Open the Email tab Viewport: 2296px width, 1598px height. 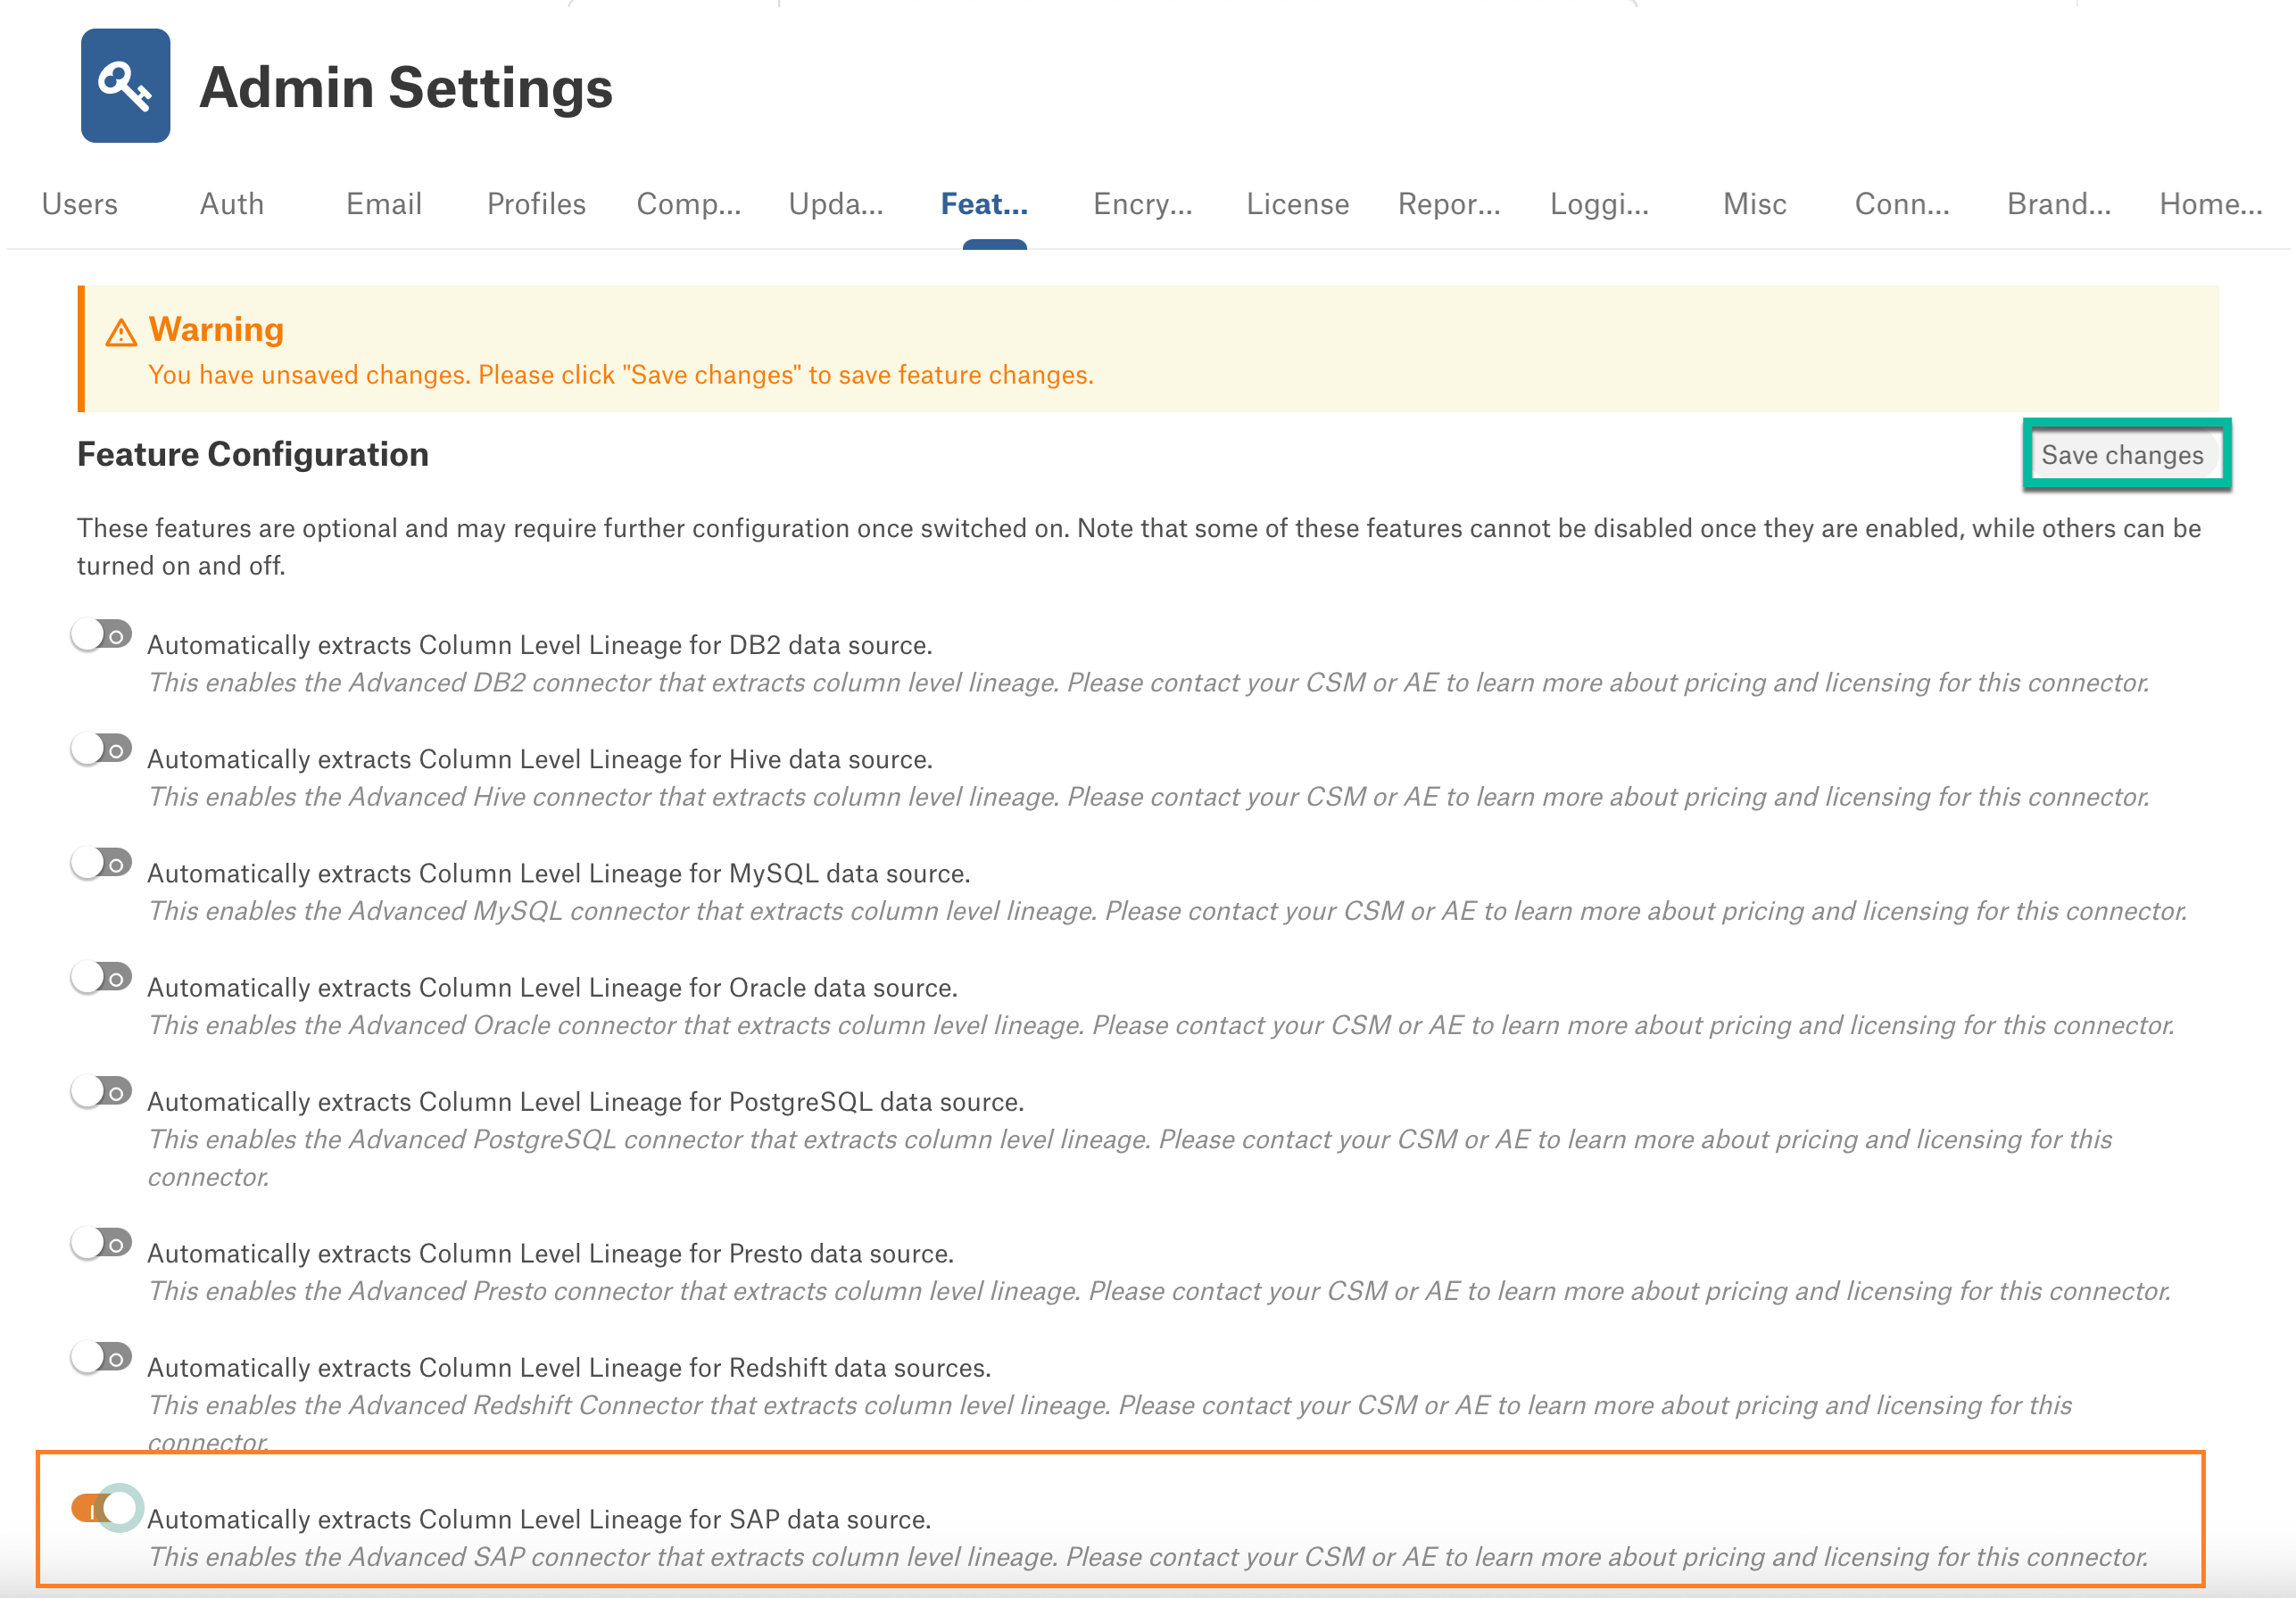tap(384, 204)
